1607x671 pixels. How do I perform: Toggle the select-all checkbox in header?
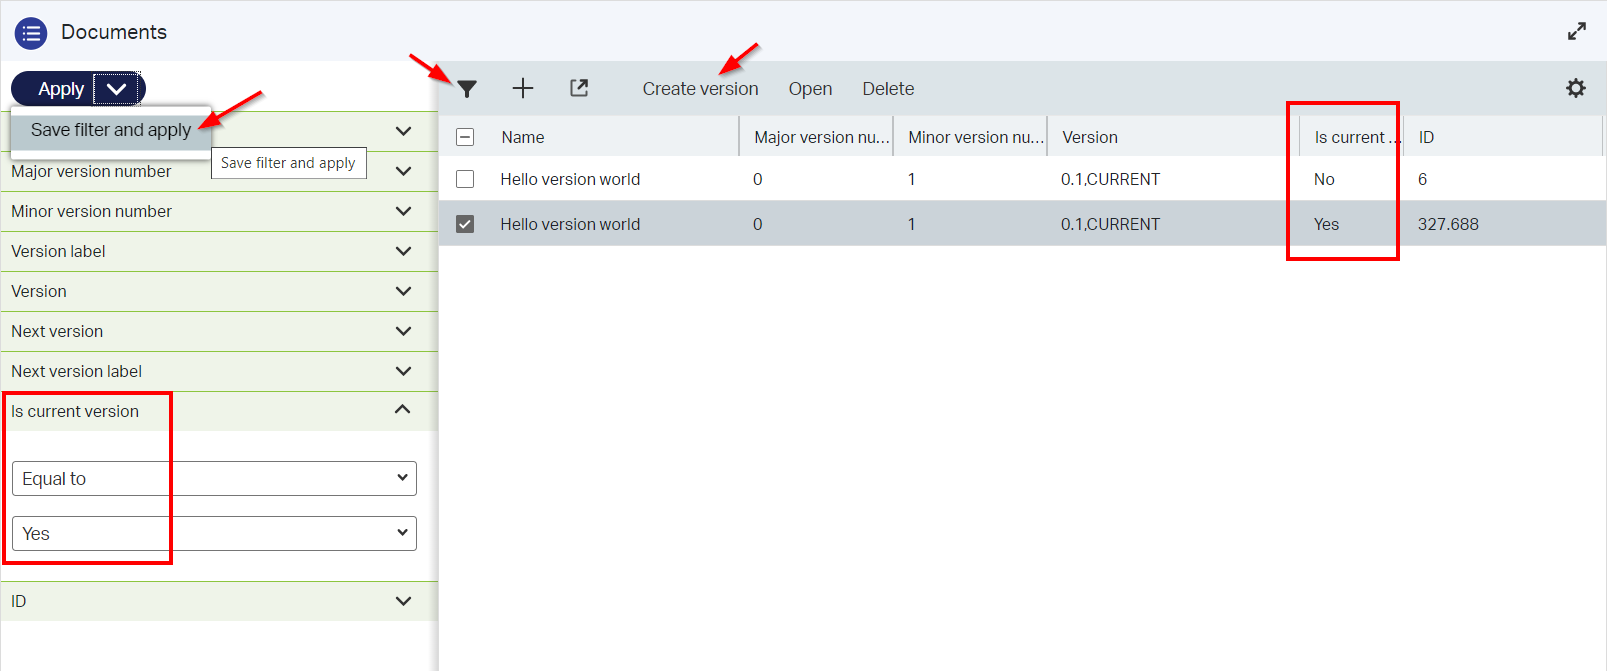pos(465,137)
